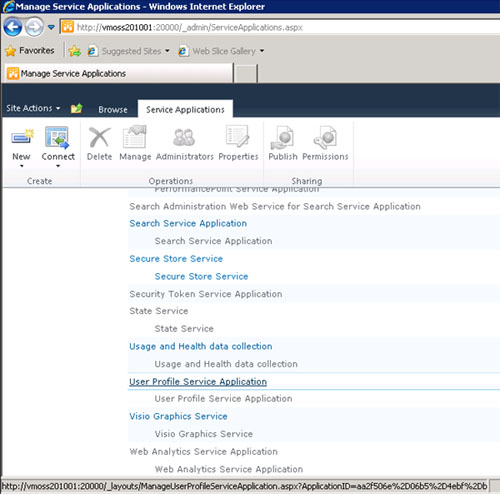Expand the Connect button dropdown arrow
The image size is (500, 494).
[58, 166]
